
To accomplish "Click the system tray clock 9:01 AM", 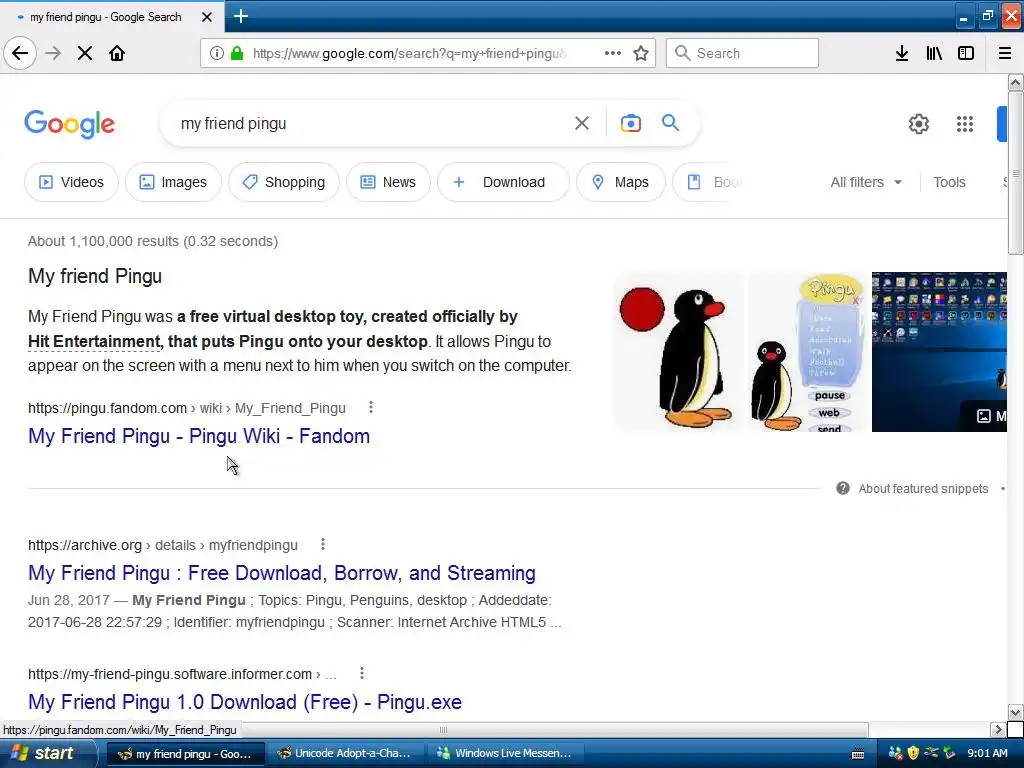I will [987, 753].
